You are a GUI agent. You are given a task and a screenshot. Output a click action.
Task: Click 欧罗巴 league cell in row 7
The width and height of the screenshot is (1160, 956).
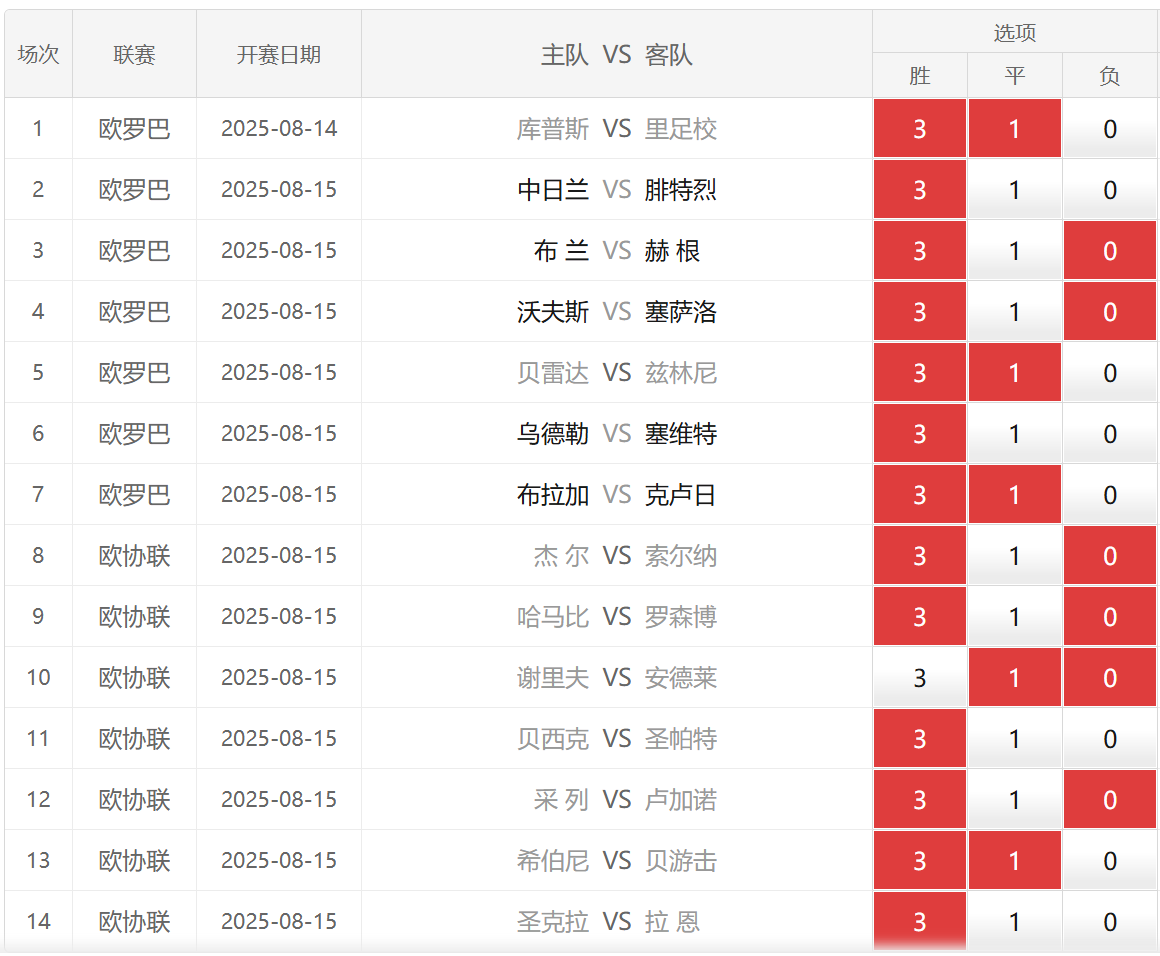coord(135,494)
